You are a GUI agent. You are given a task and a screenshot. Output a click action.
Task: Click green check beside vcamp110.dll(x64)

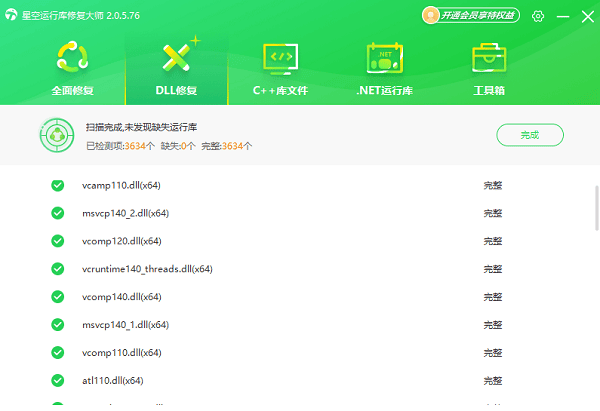tap(58, 185)
